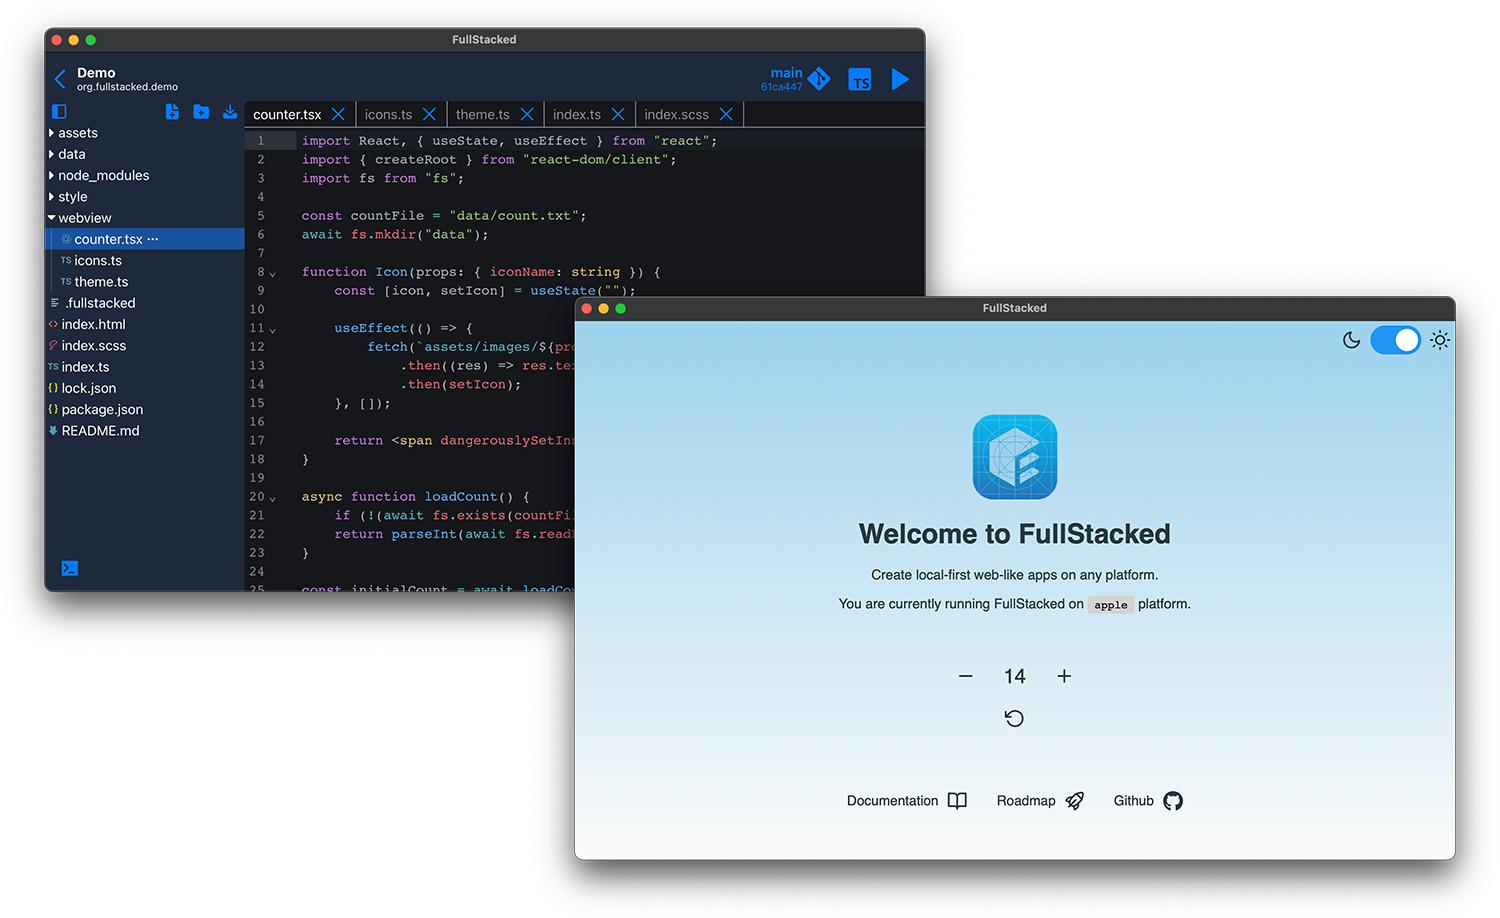Click the sun icon in the preview window
This screenshot has width=1500, height=918.
pyautogui.click(x=1440, y=340)
